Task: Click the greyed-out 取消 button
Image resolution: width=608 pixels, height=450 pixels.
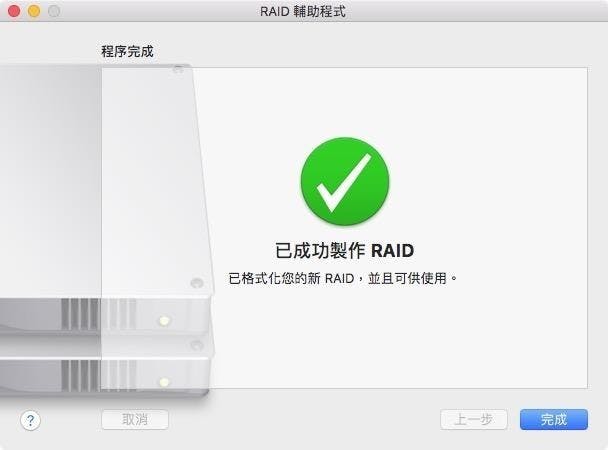Action: pos(135,419)
